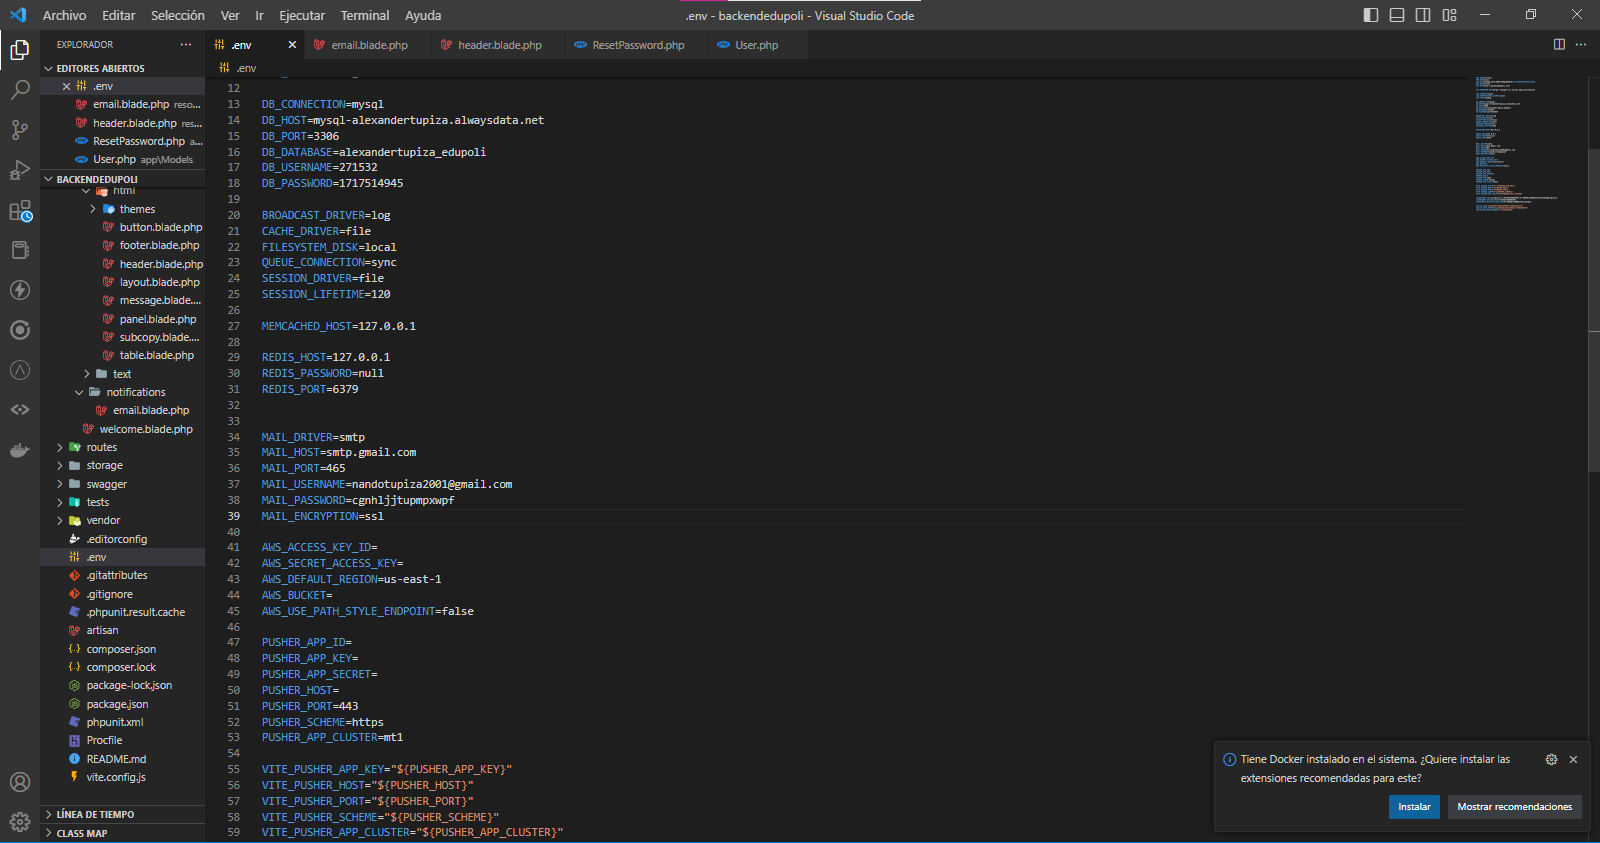Click the Instalar button
The image size is (1600, 843).
(1414, 807)
